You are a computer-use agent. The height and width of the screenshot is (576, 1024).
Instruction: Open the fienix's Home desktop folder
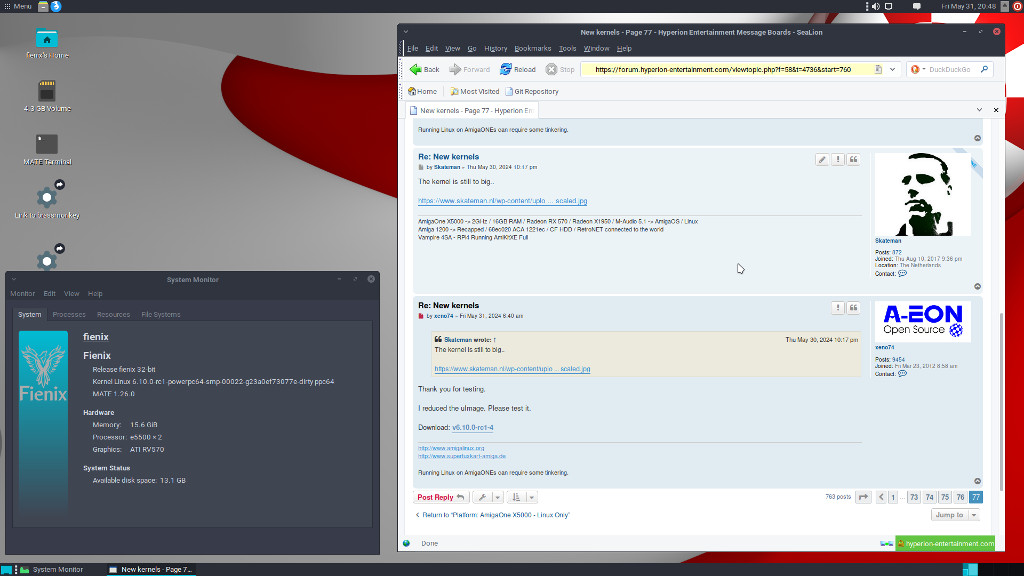(x=47, y=44)
